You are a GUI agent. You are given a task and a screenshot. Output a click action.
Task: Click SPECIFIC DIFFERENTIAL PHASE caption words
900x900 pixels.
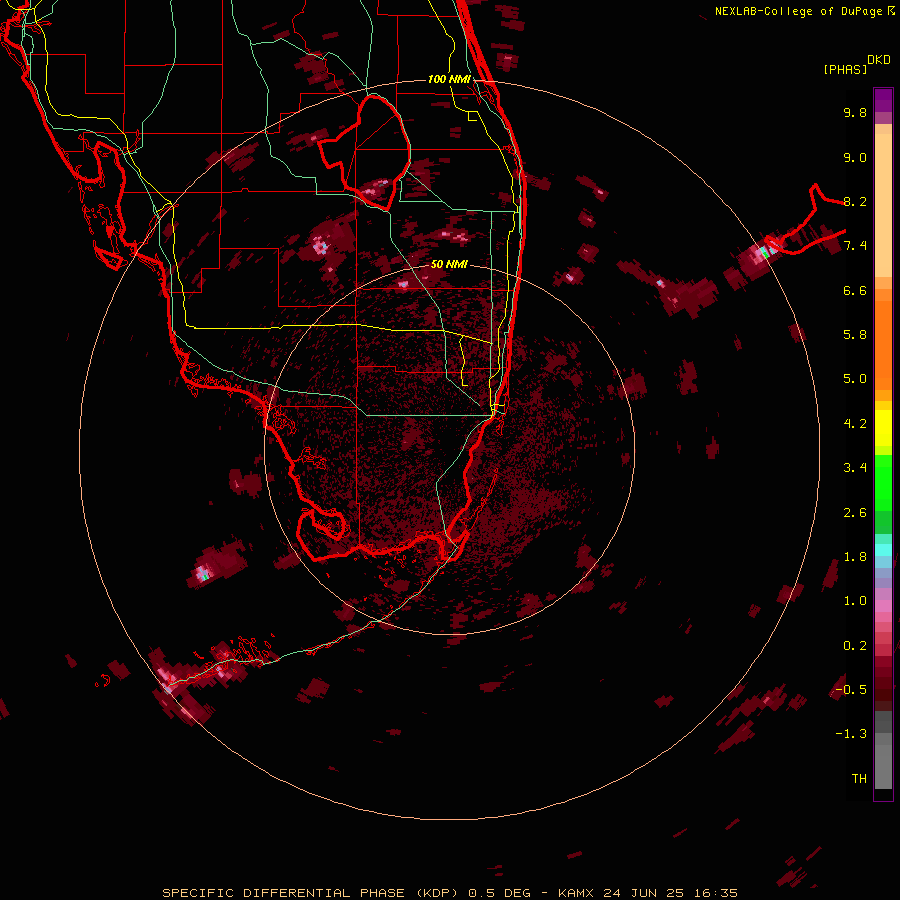tap(284, 893)
